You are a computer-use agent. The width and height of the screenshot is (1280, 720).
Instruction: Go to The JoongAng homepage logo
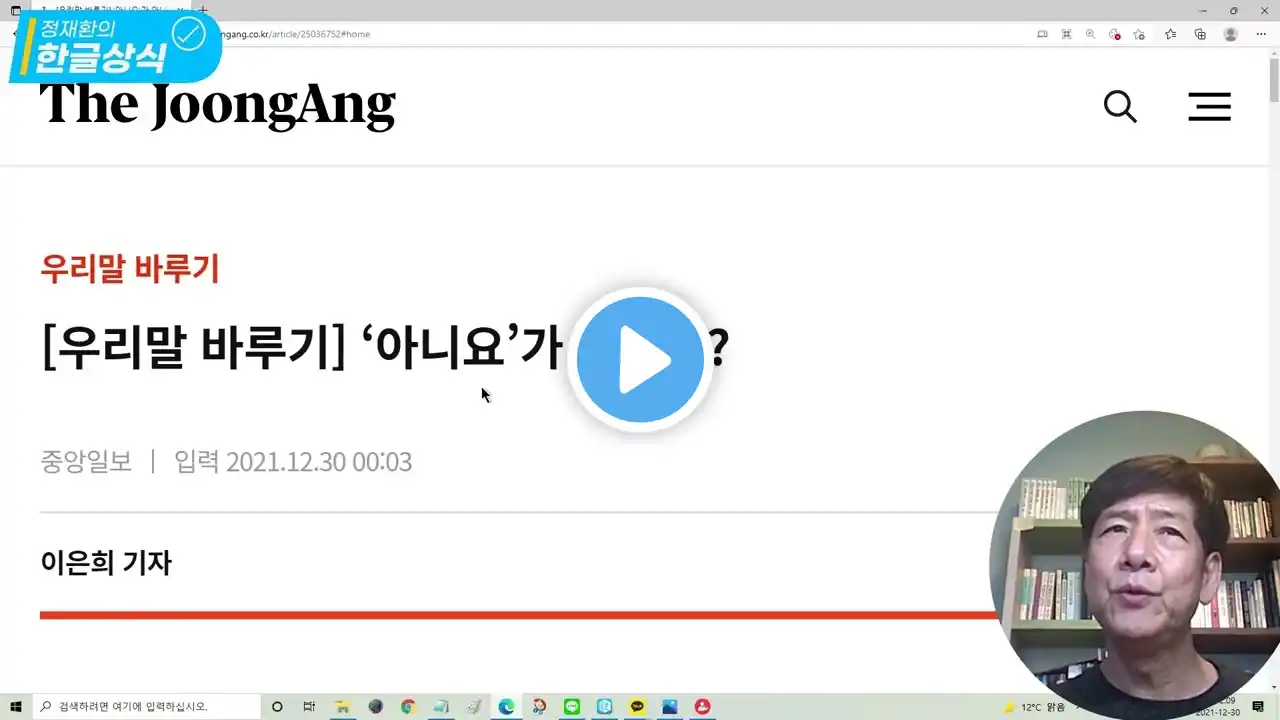tap(217, 104)
